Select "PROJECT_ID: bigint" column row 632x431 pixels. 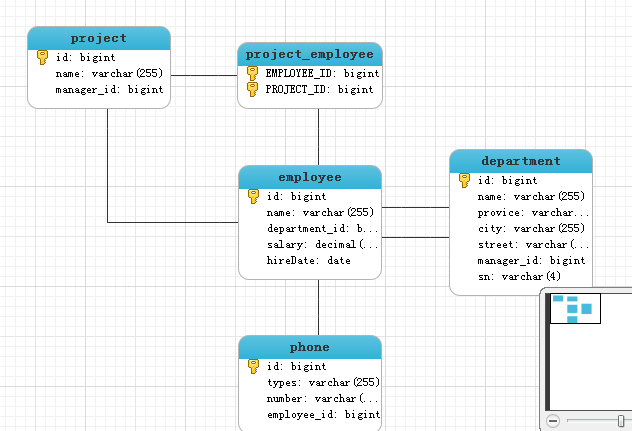tap(319, 90)
